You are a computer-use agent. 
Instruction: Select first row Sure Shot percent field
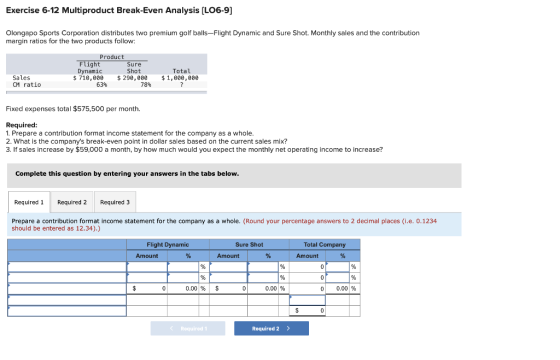click(263, 267)
